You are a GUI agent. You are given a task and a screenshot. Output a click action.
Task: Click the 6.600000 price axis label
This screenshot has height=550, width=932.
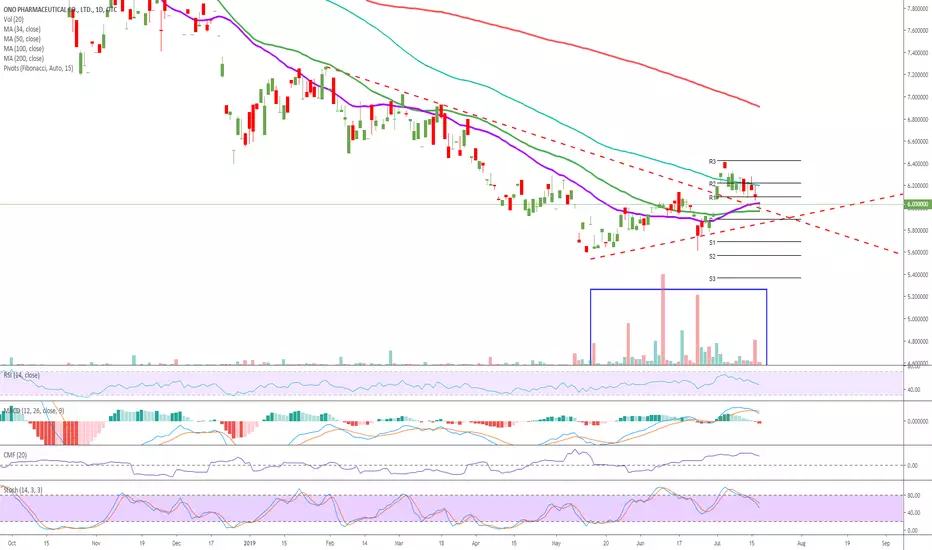tap(918, 142)
